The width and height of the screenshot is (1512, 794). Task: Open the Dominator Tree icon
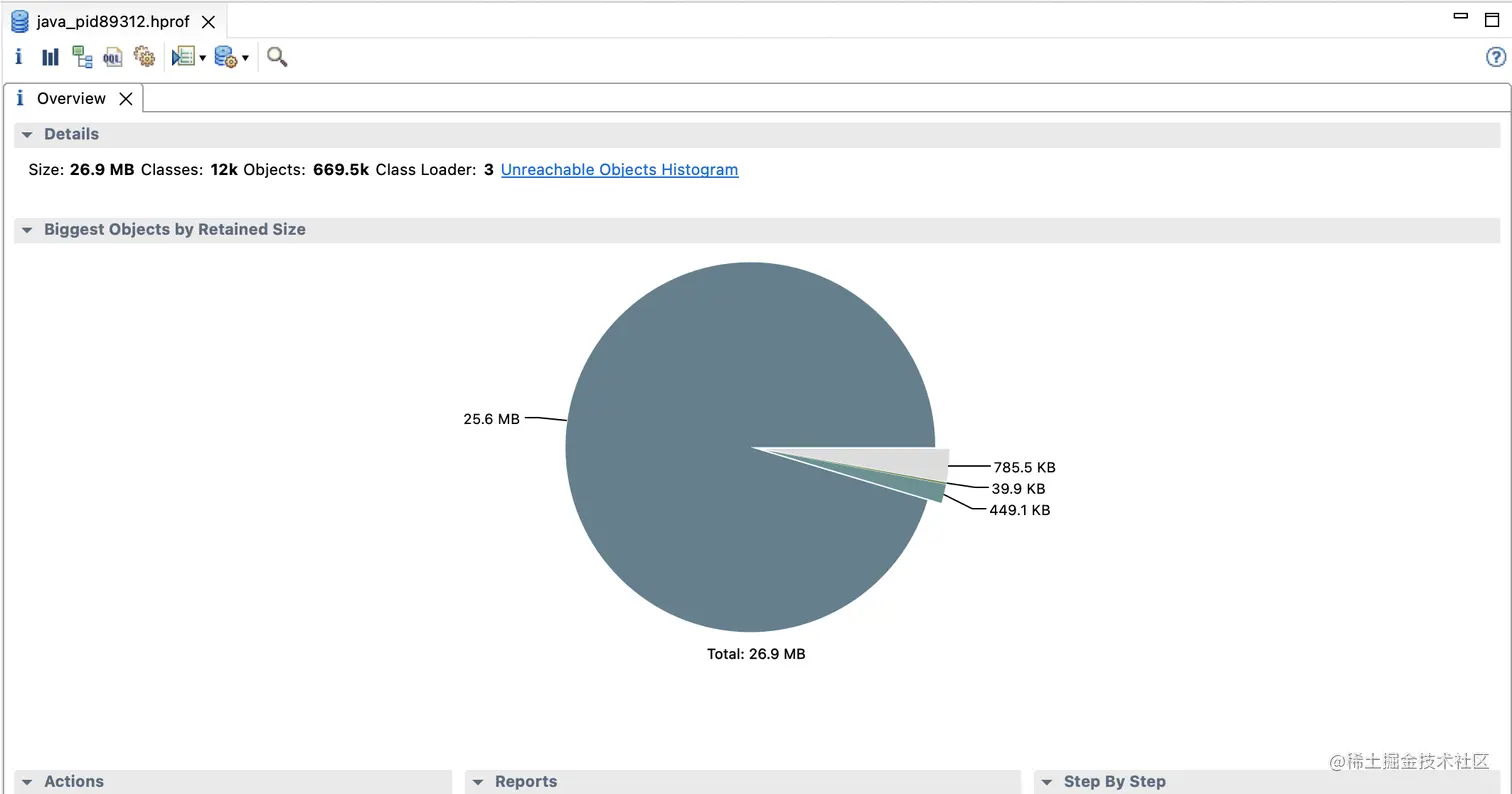[x=82, y=57]
